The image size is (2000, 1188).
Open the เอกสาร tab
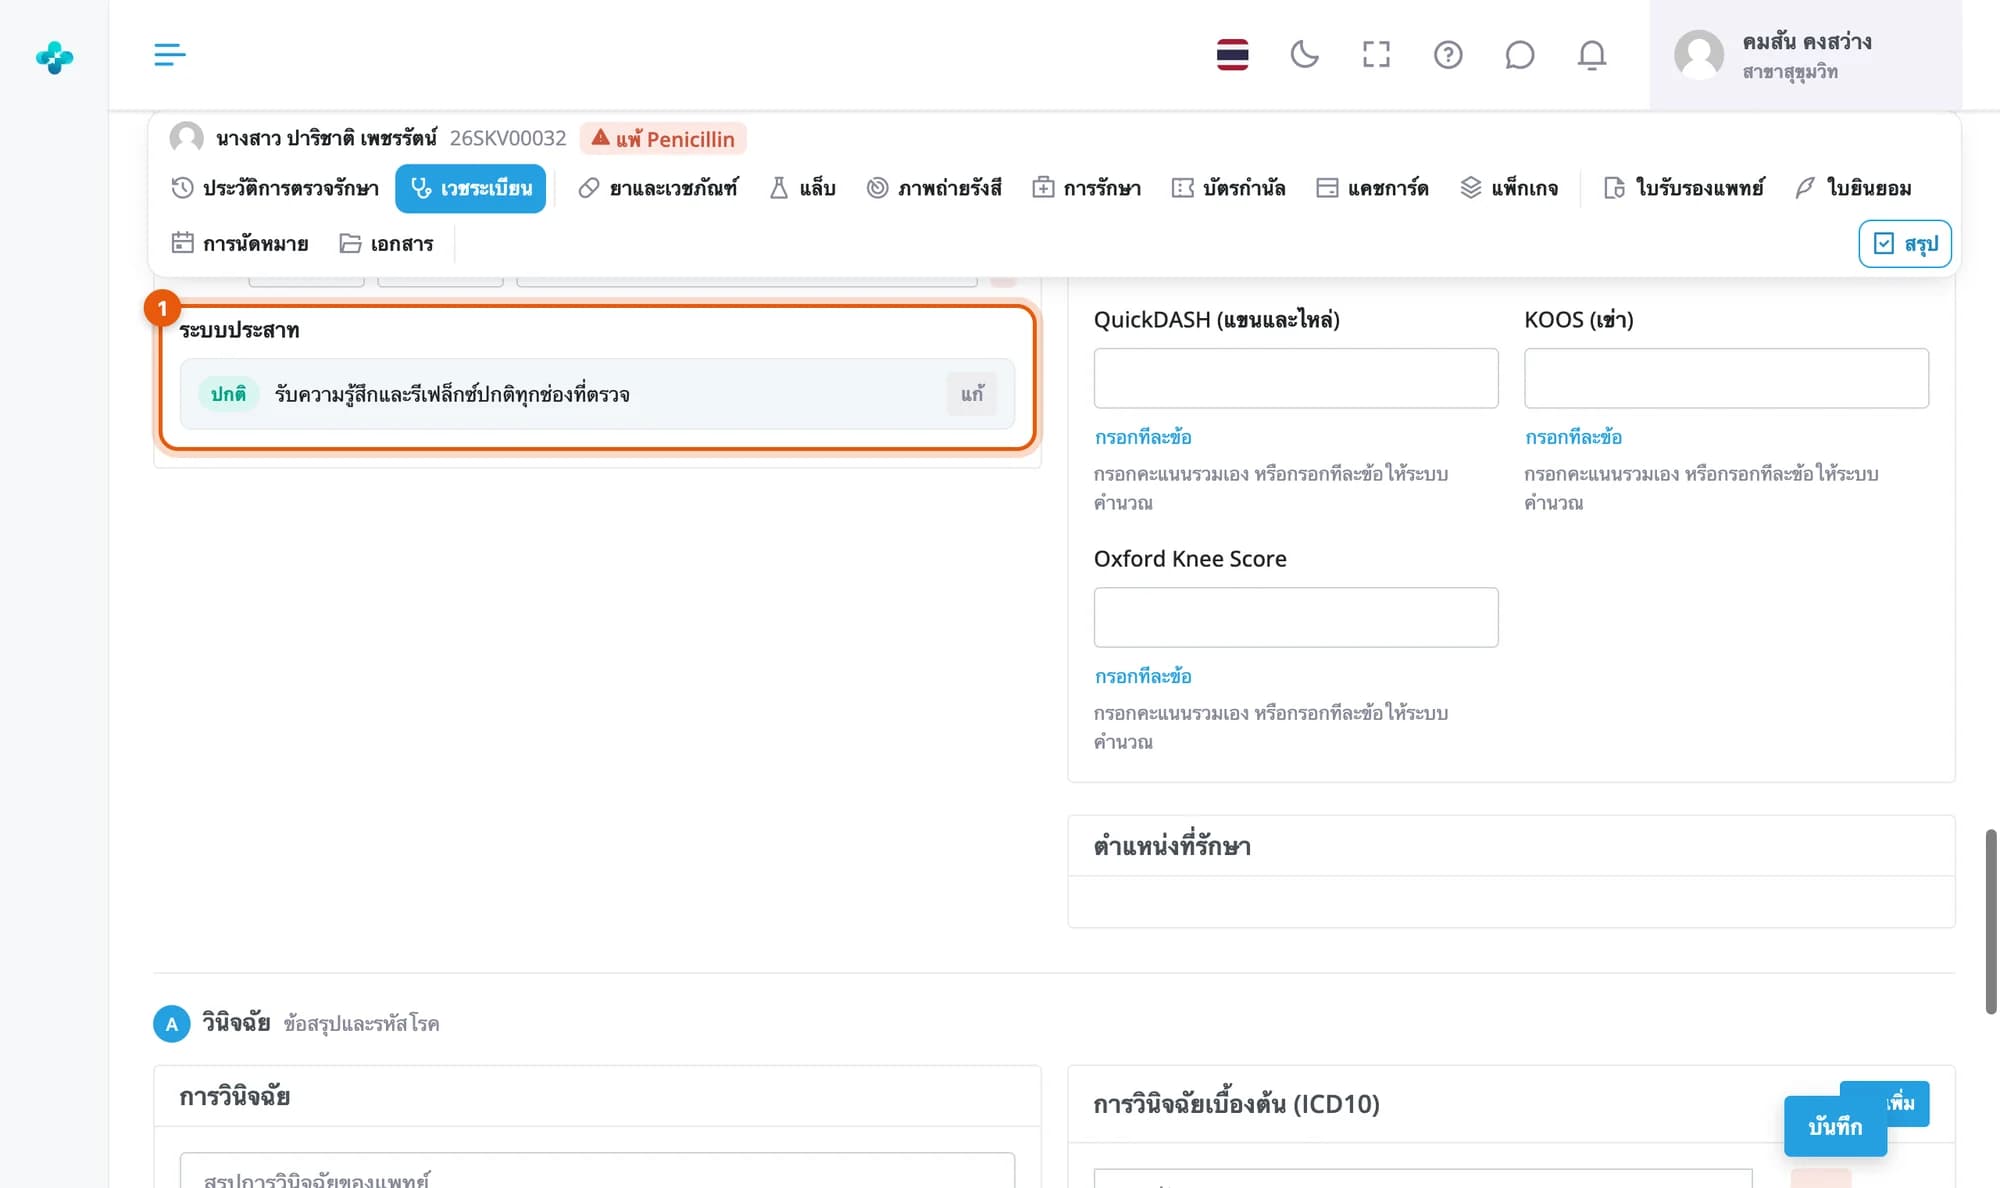[386, 243]
